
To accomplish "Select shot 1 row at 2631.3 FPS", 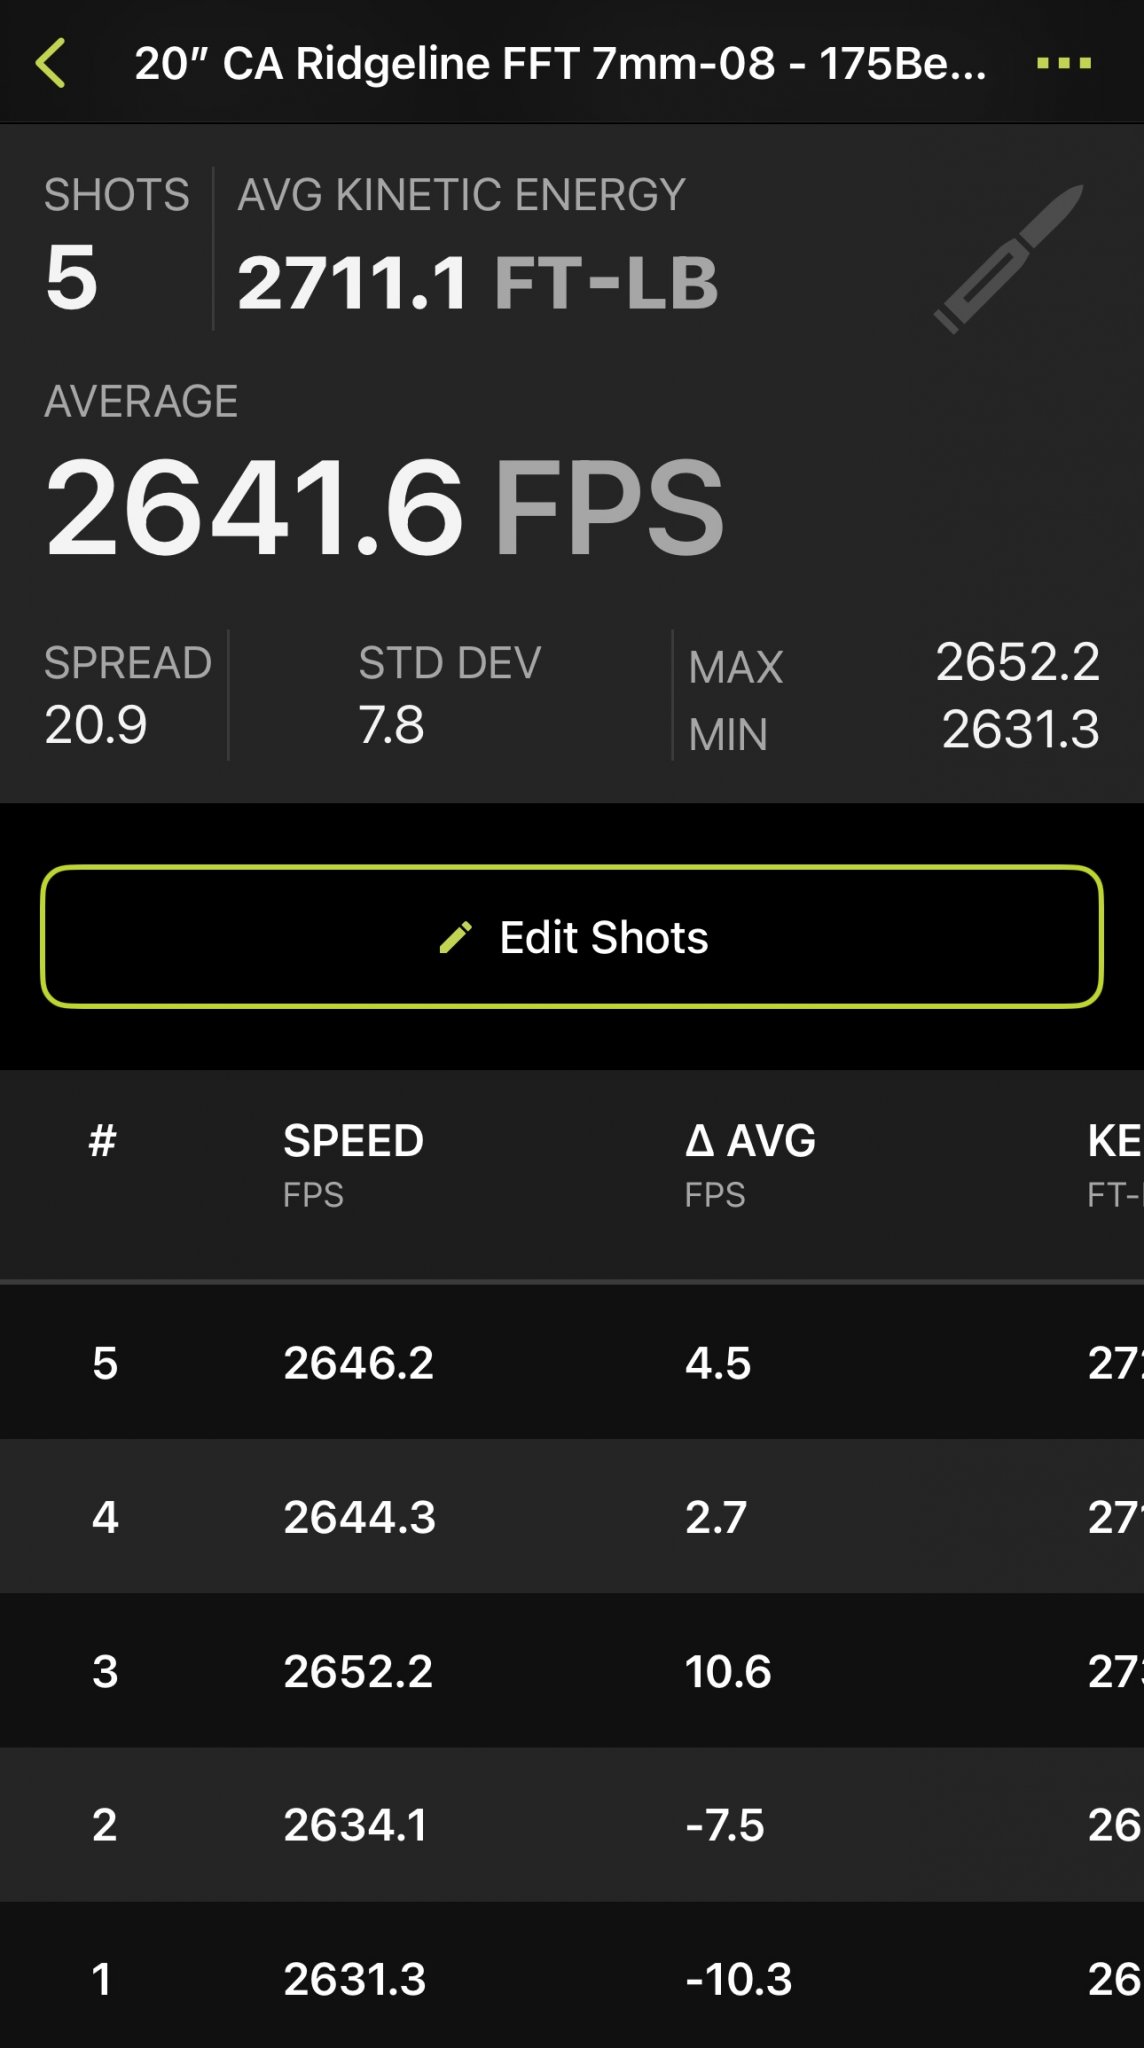I will pyautogui.click(x=572, y=1978).
